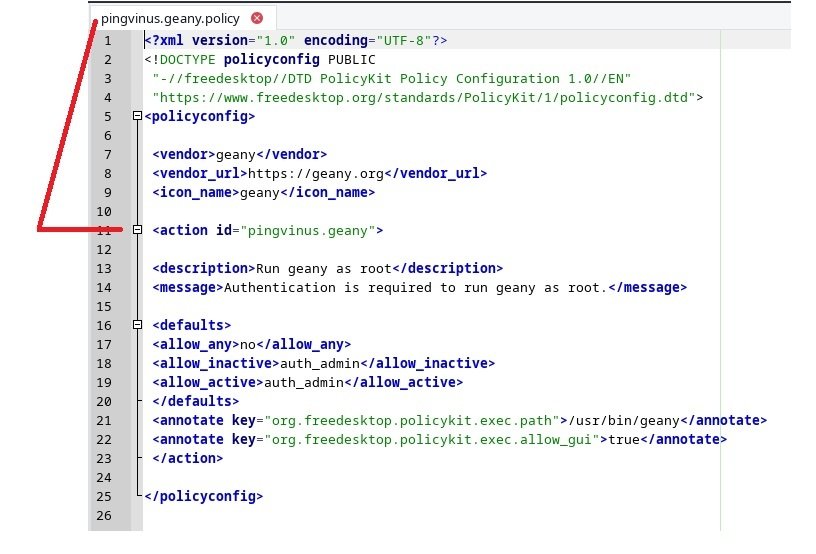Image resolution: width=816 pixels, height=554 pixels.
Task: Click the exec.path annotate /usr/bin/geany line
Action: (x=460, y=420)
